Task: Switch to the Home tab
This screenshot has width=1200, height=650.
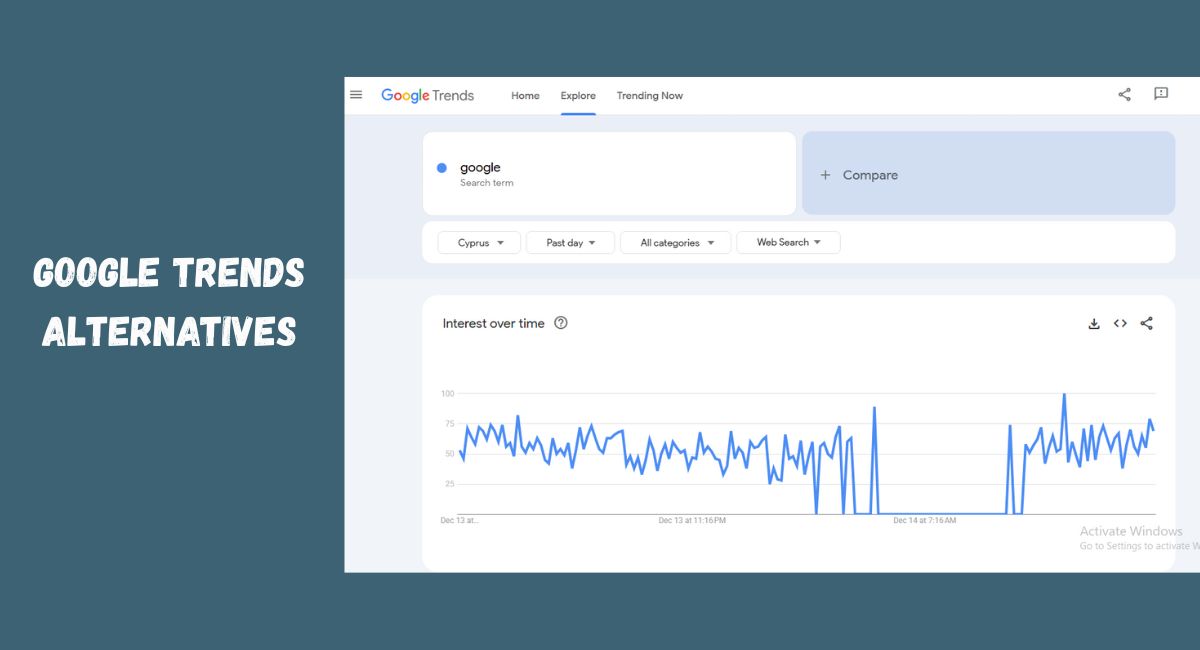Action: click(525, 95)
